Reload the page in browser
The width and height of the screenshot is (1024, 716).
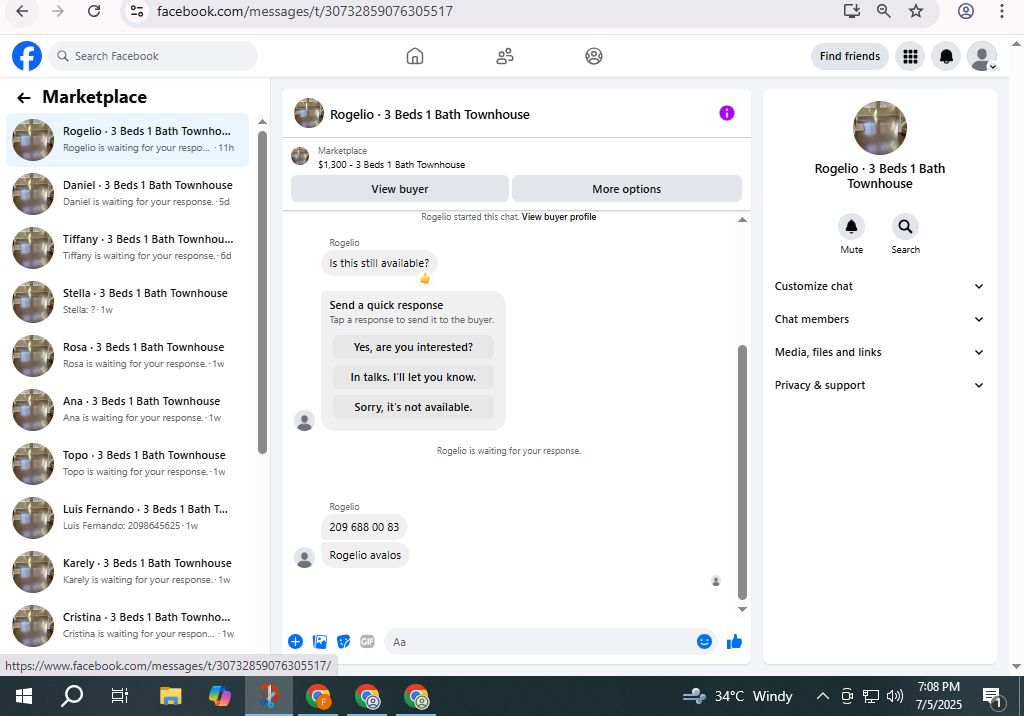point(94,11)
